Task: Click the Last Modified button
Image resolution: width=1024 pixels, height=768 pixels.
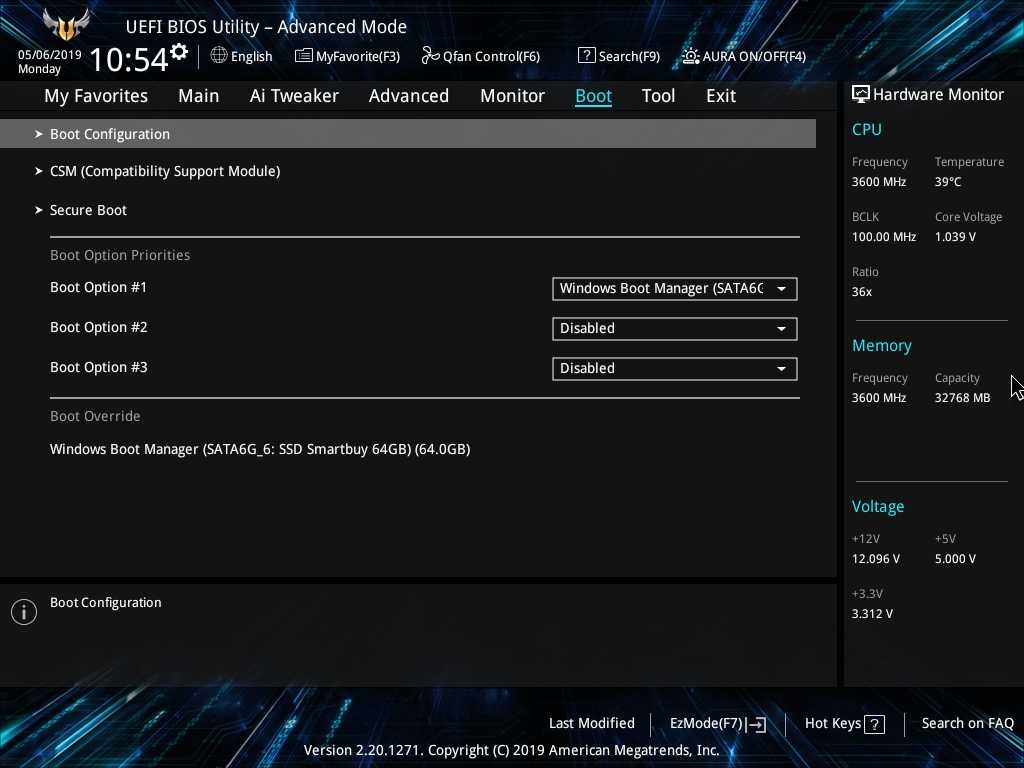Action: tap(591, 723)
